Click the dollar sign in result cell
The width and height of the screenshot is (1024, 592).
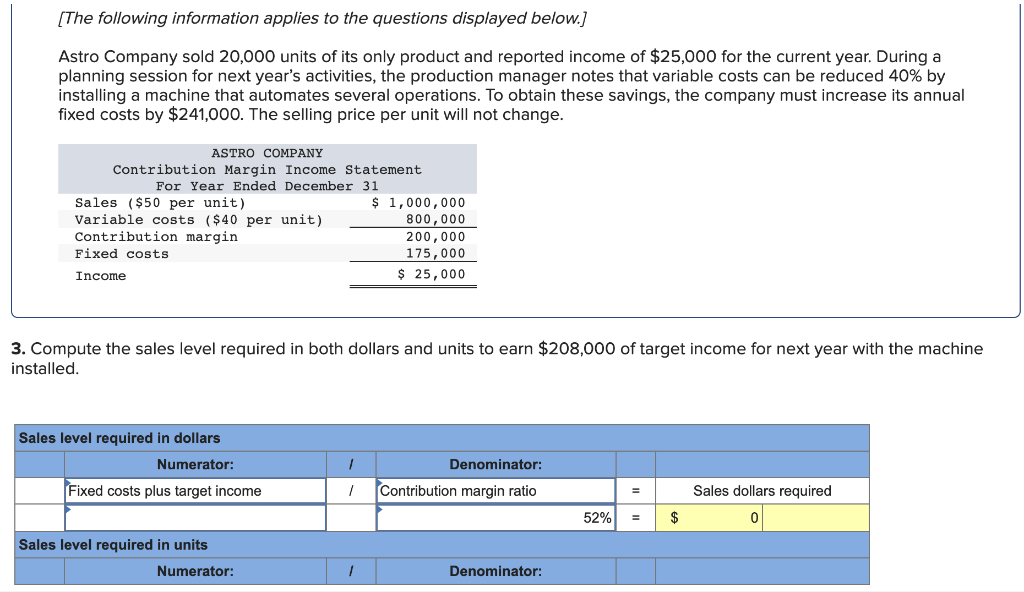click(675, 518)
